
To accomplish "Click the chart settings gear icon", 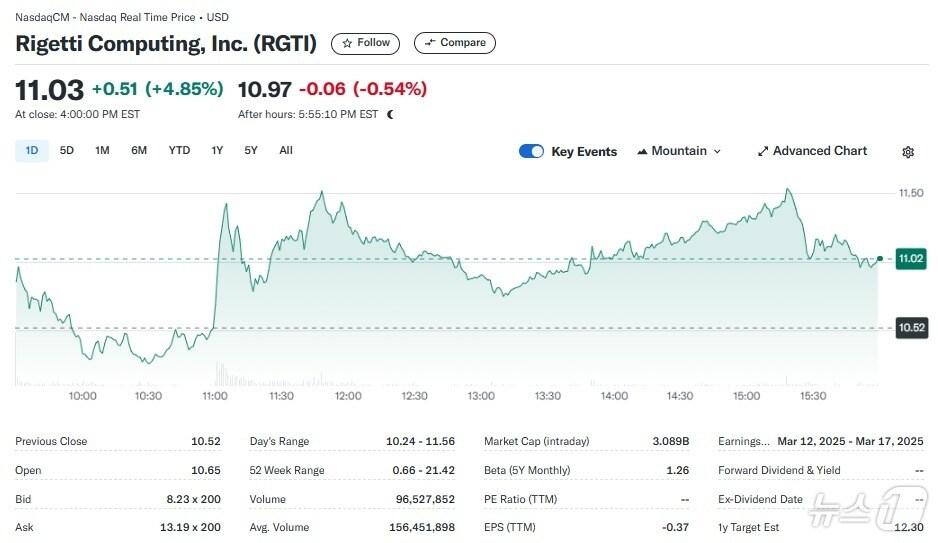I will (908, 152).
